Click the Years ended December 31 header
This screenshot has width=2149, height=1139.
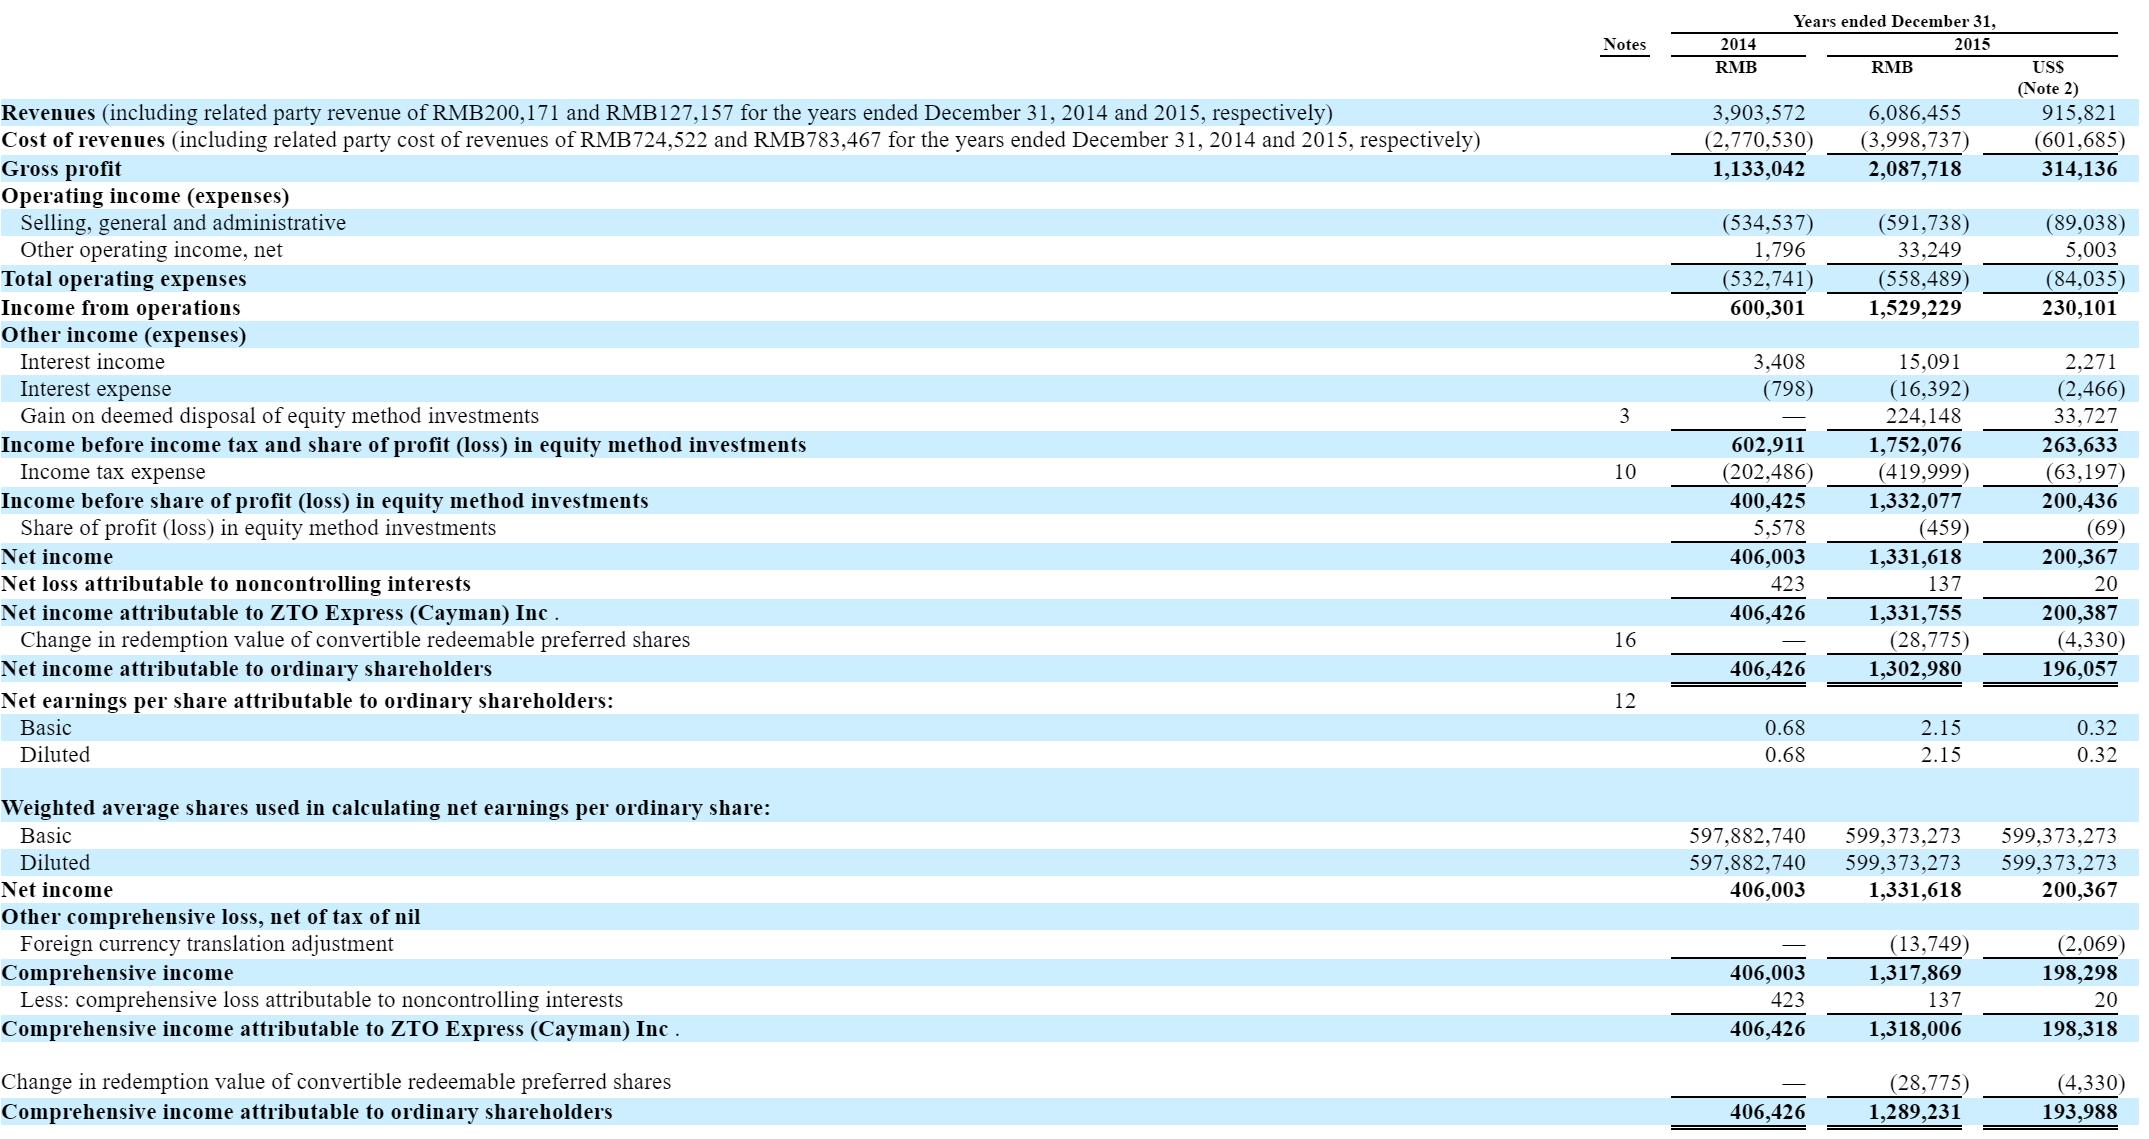[1894, 21]
